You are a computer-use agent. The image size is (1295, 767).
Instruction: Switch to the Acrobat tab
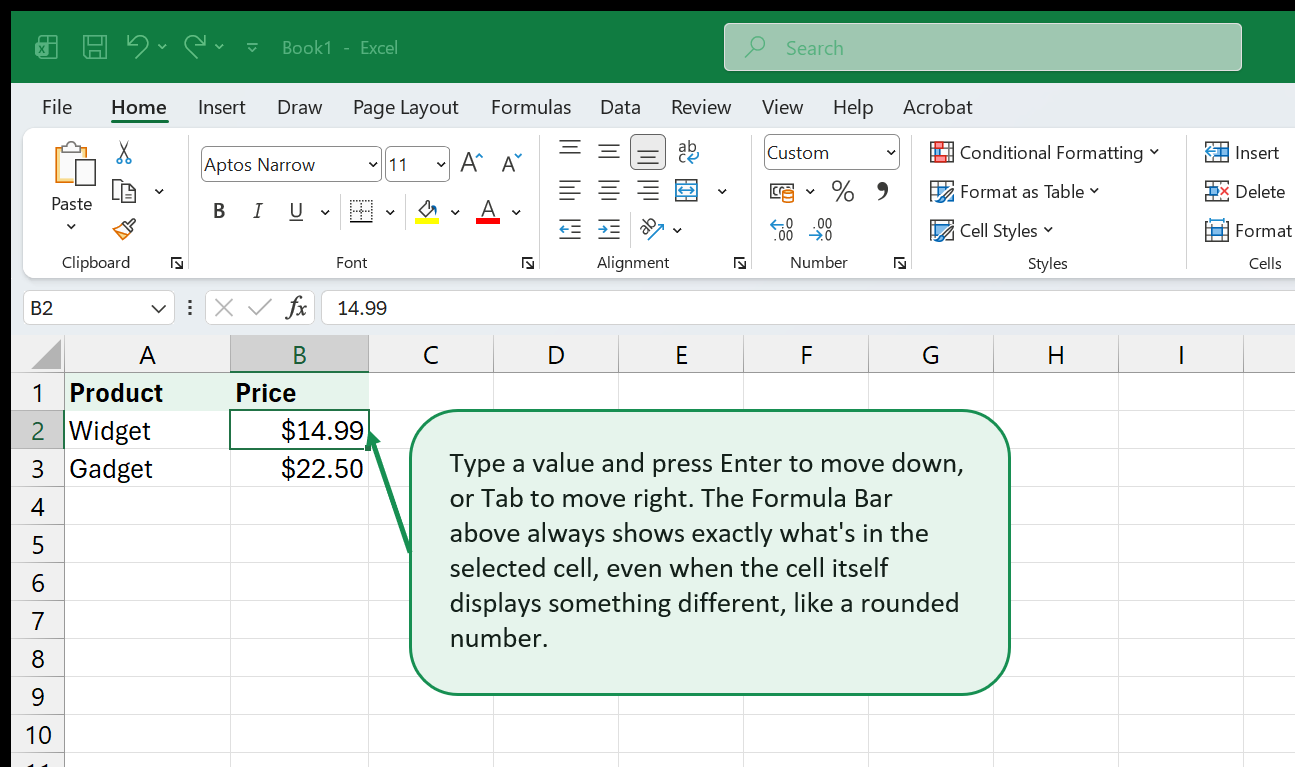coord(938,107)
